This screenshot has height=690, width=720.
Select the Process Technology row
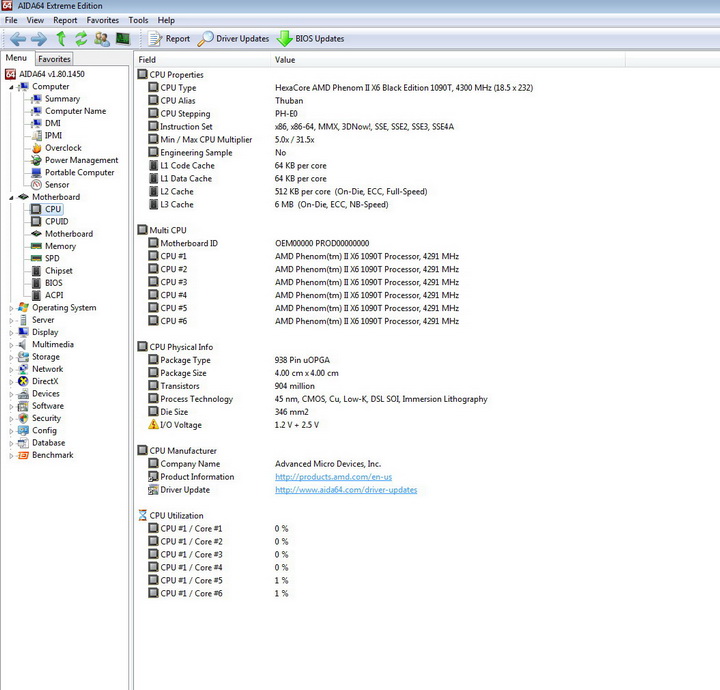318,399
